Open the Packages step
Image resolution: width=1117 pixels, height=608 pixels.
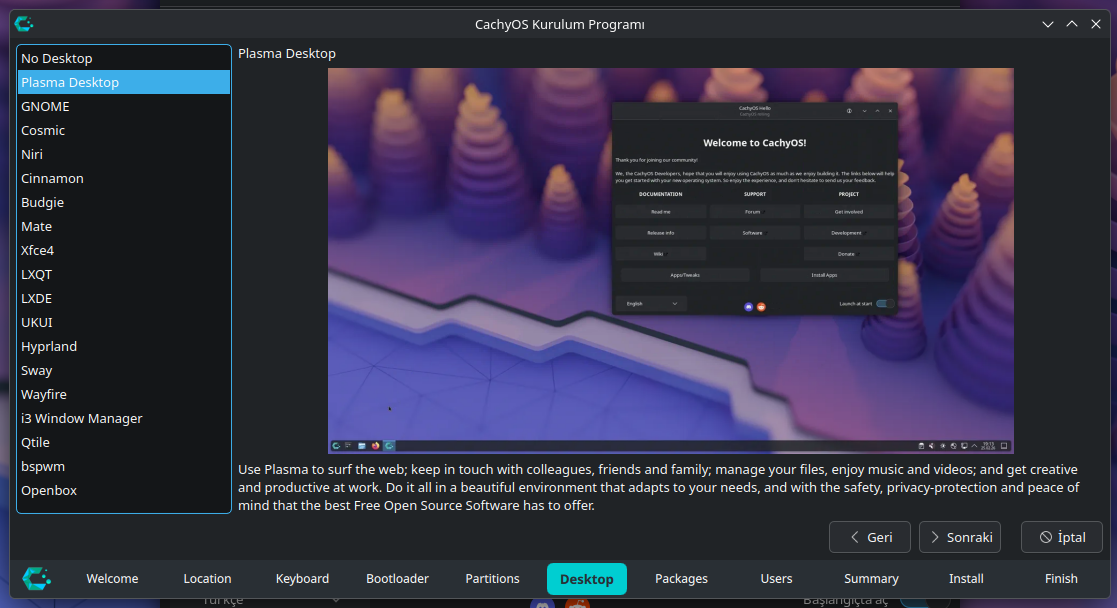682,579
